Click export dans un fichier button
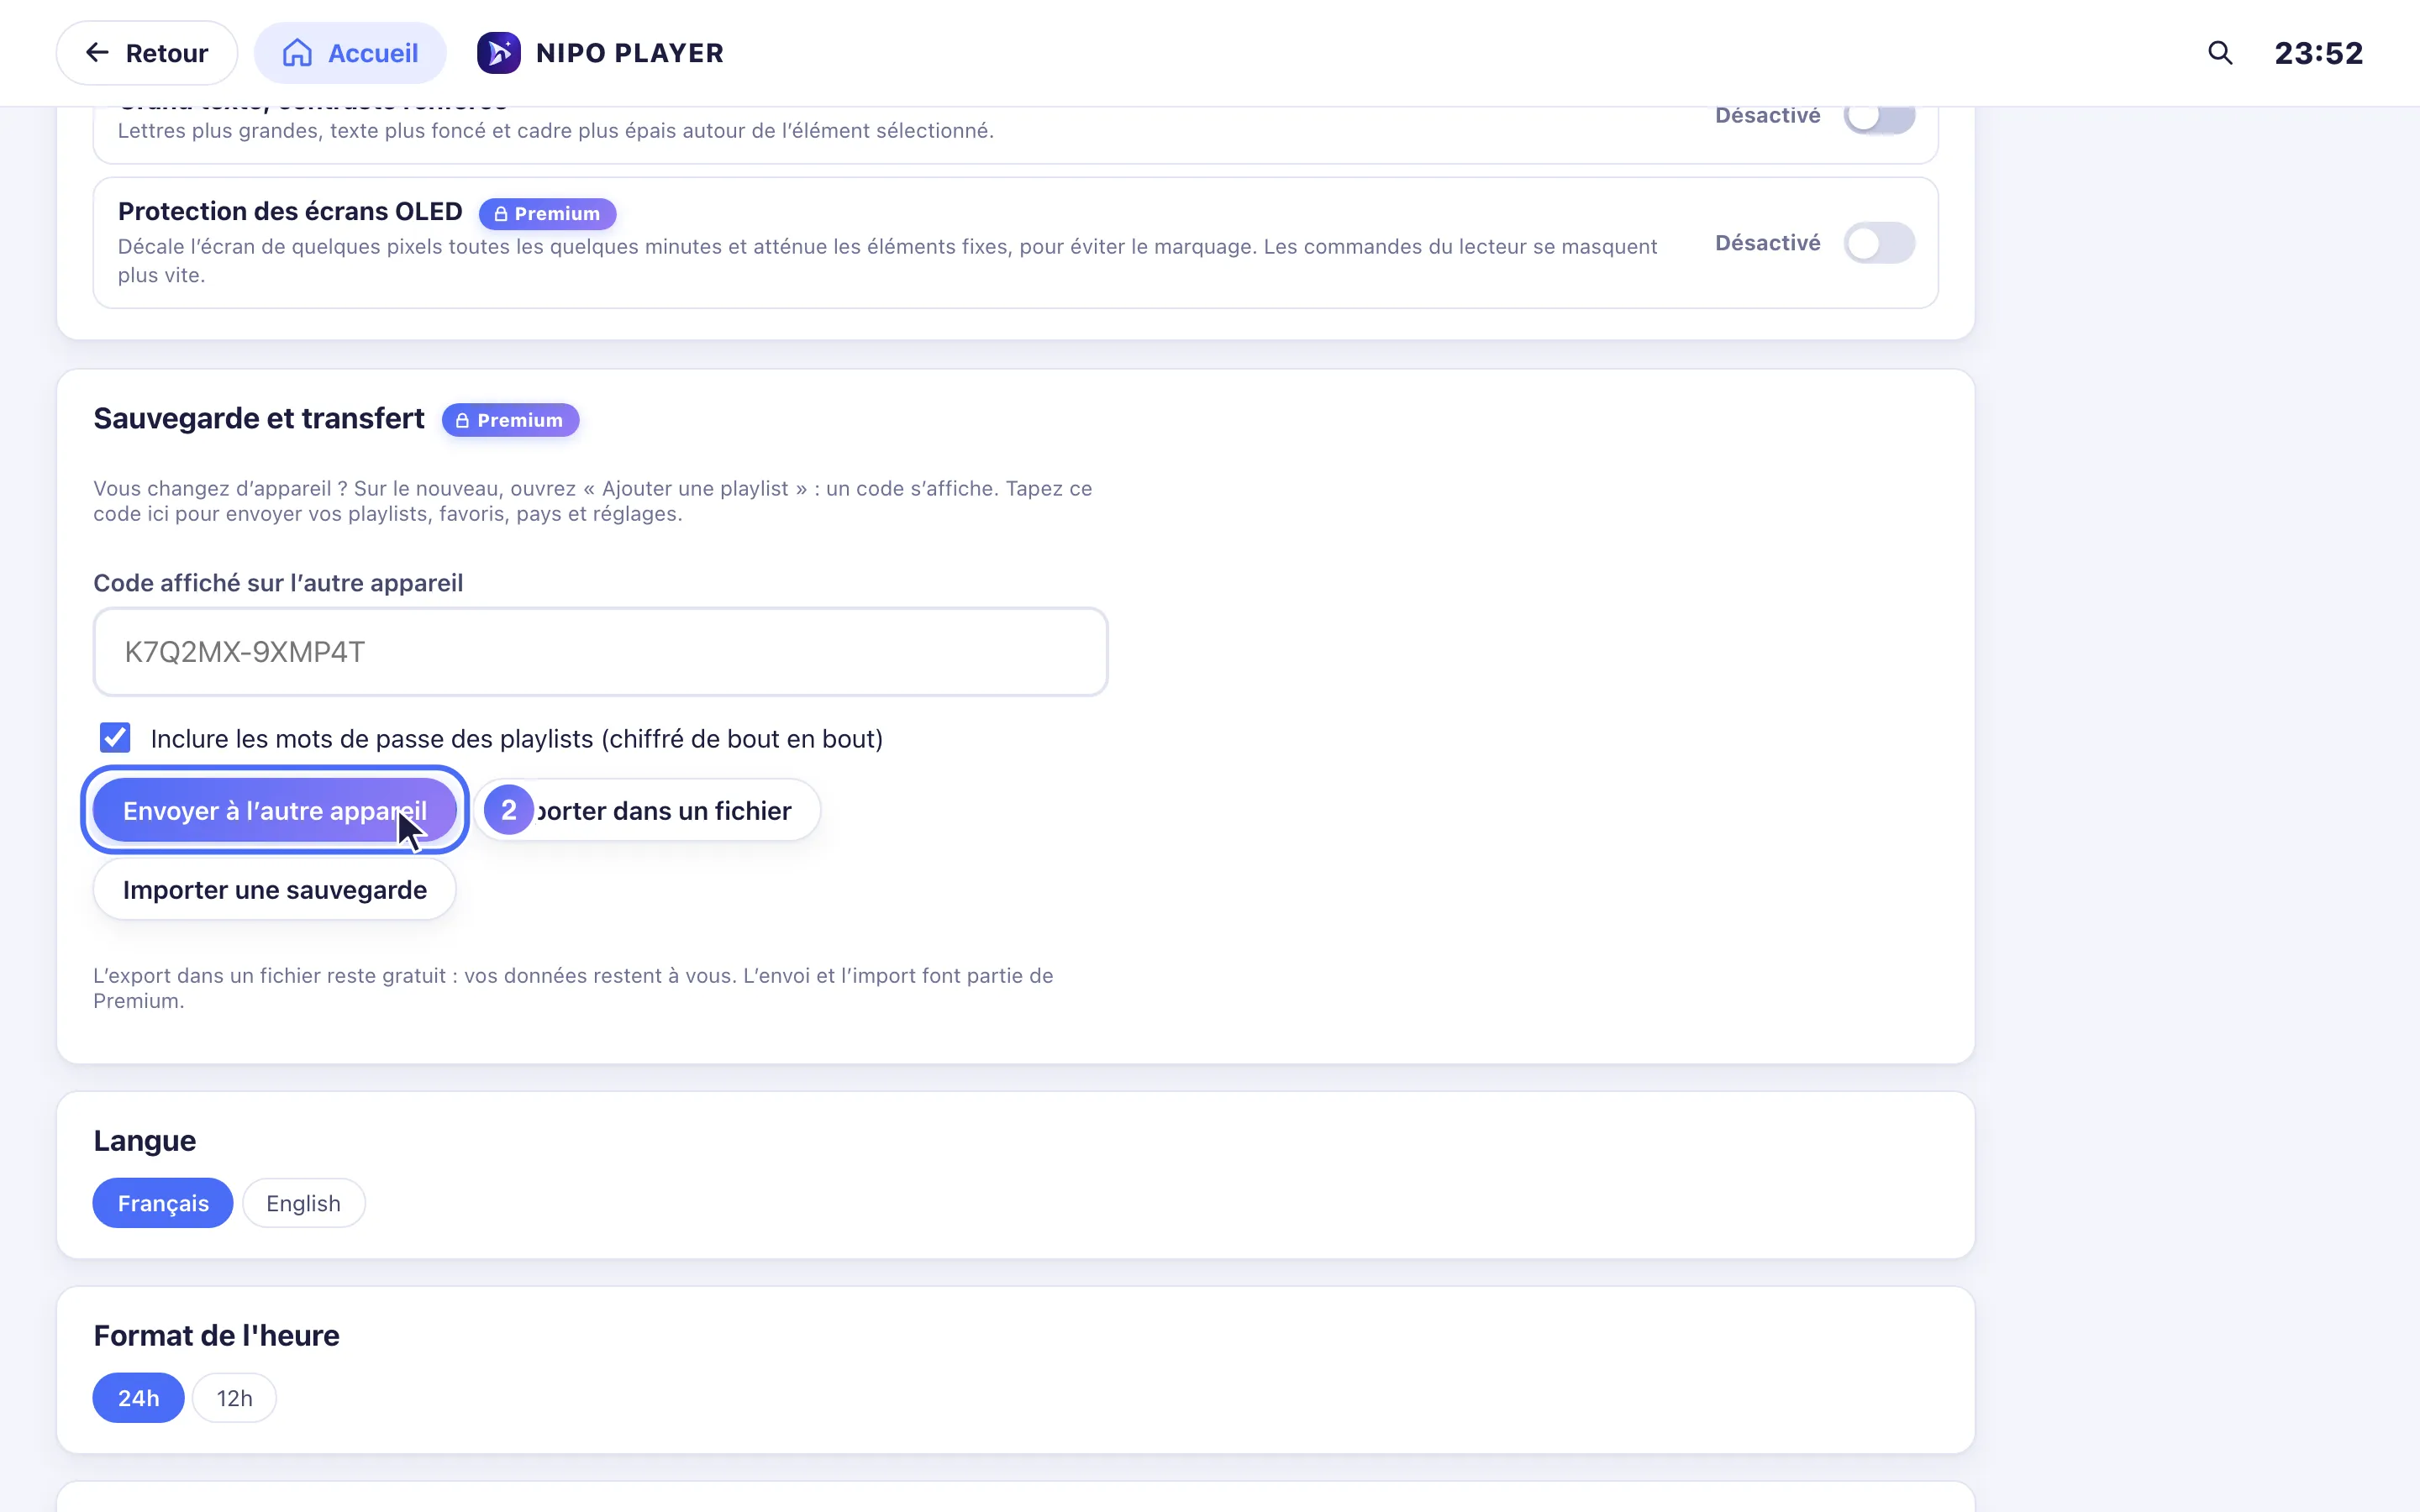 coord(648,810)
